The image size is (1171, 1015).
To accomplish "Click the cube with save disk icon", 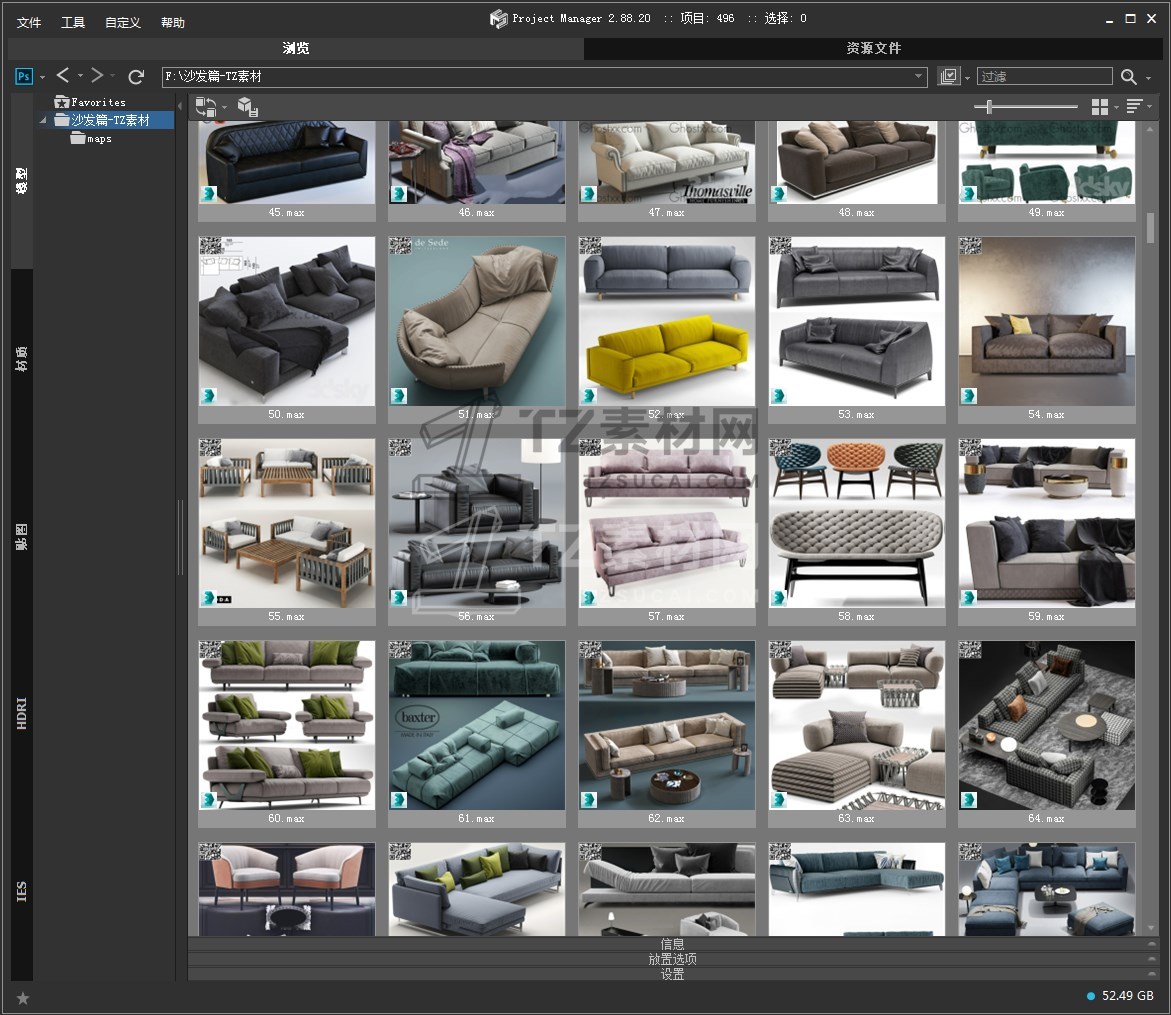I will click(x=248, y=107).
